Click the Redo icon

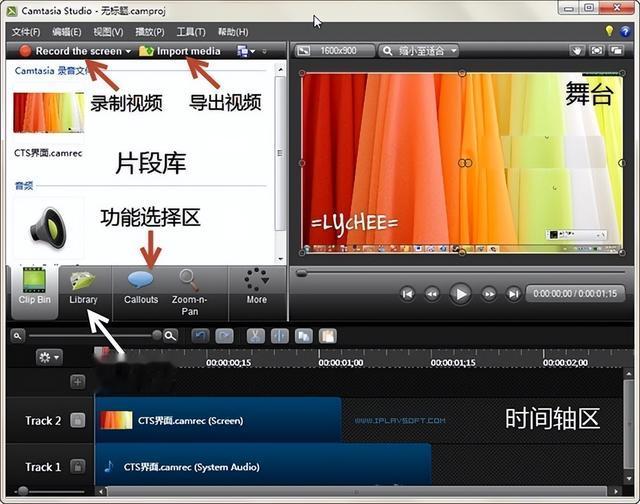pos(224,336)
